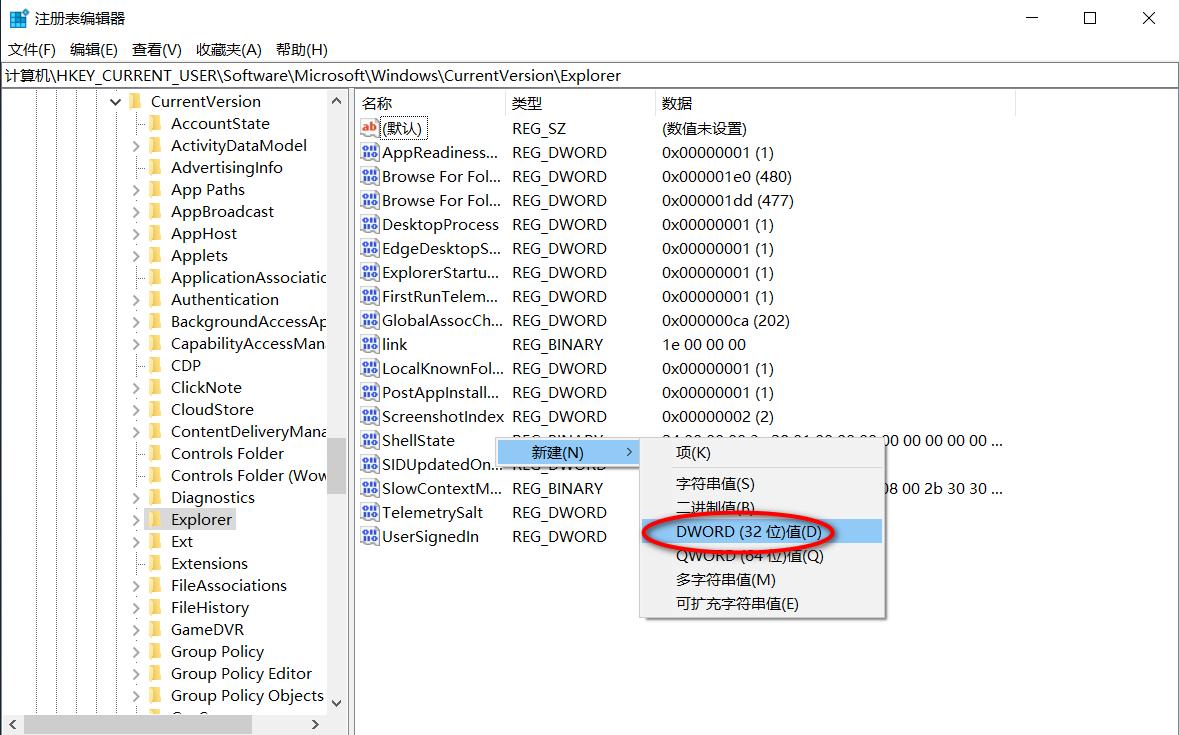Click the CurrentVersion folder icon
The height and width of the screenshot is (735, 1179).
pos(137,101)
